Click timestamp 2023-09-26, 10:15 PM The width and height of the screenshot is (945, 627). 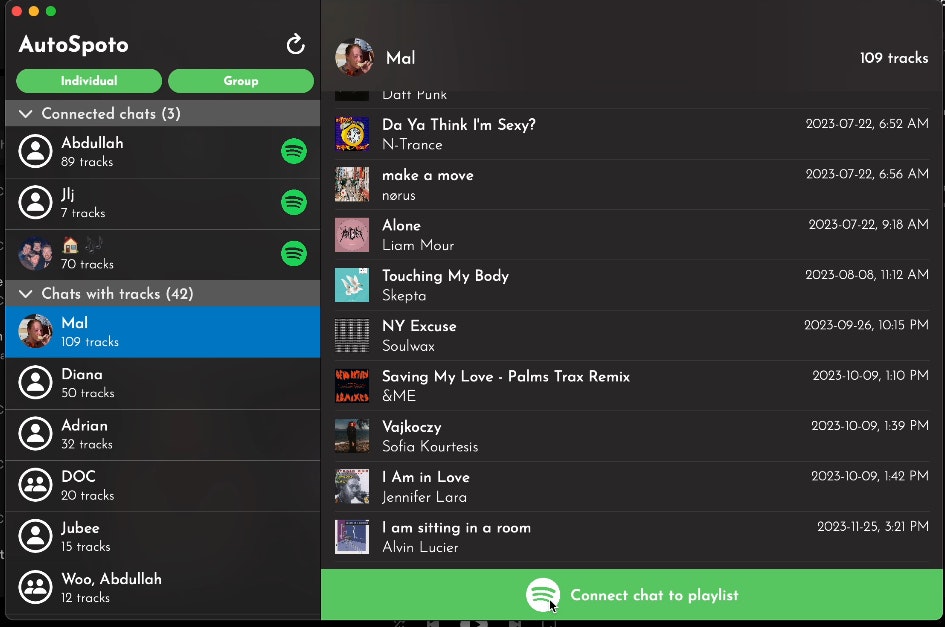[867, 325]
